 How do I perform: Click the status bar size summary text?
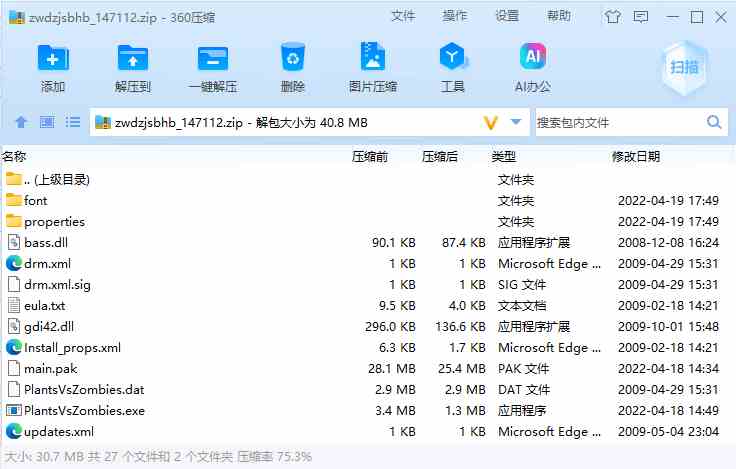[x=158, y=456]
